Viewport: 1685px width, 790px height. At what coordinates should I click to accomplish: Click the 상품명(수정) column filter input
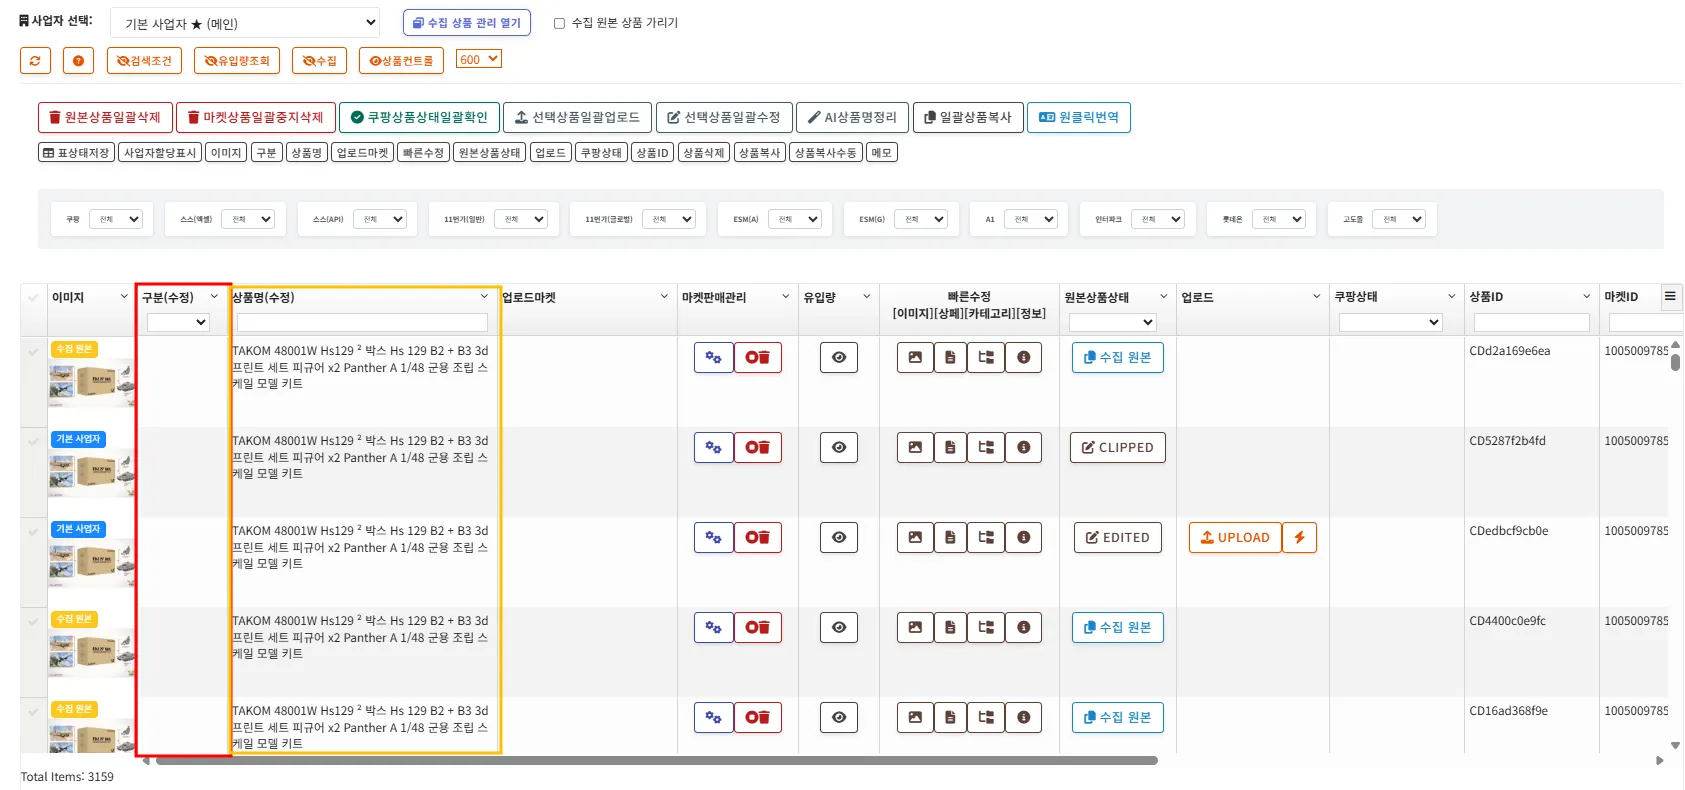362,322
